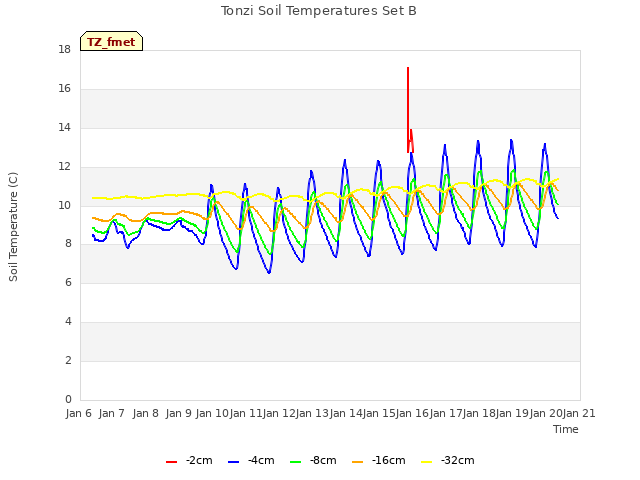Click the Time axis label
This screenshot has height=480, width=640.
tap(565, 429)
